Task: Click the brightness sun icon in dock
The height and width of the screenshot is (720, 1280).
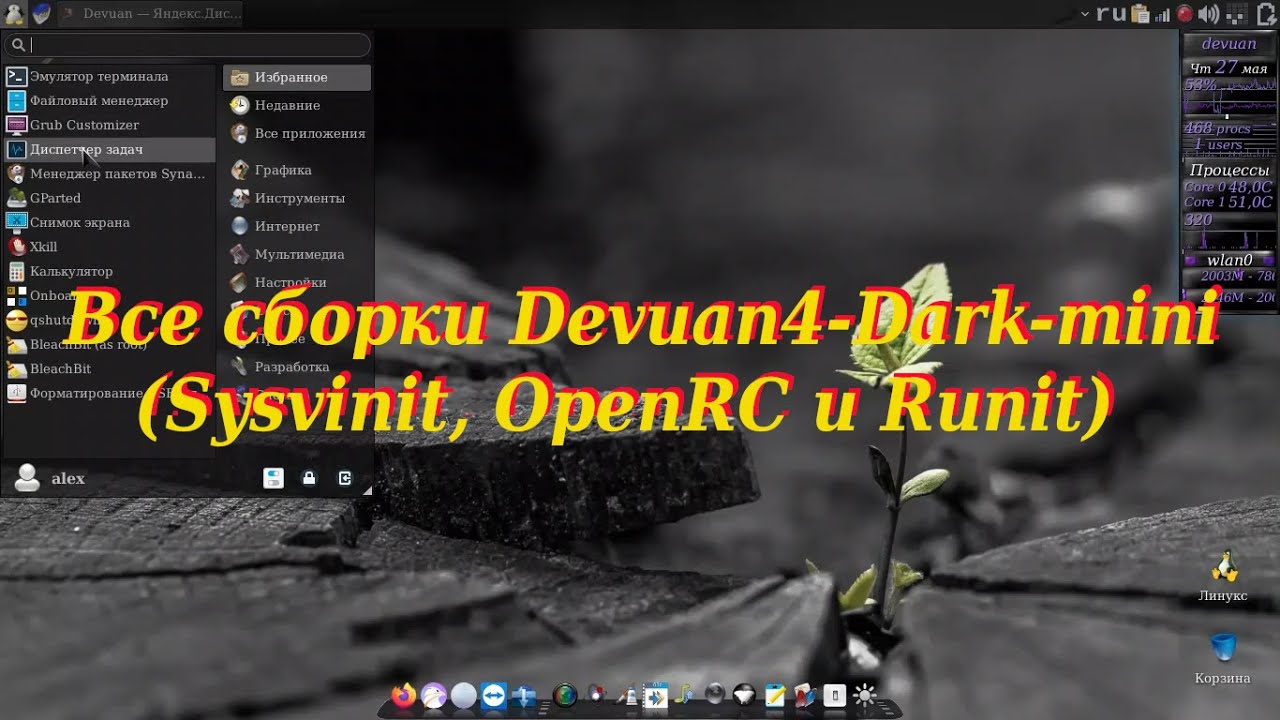Action: click(x=864, y=695)
